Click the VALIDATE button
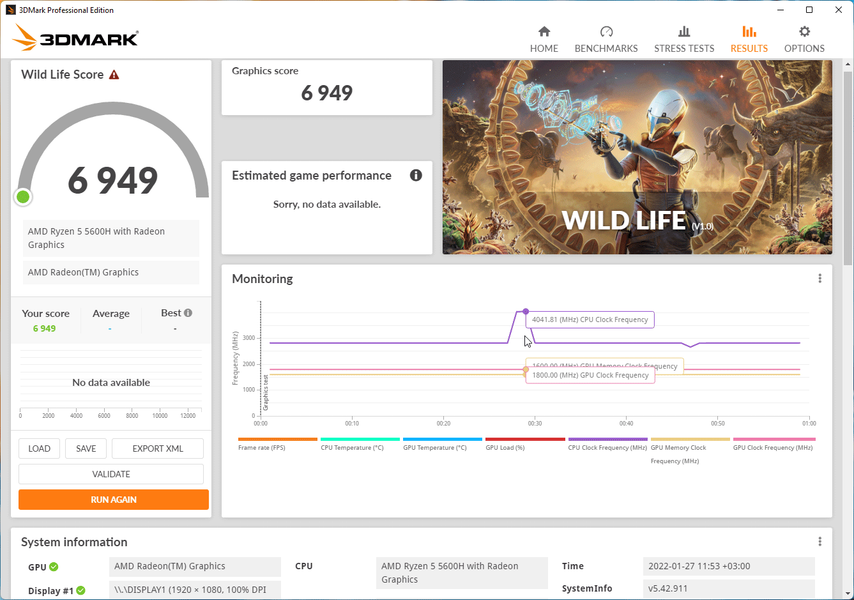This screenshot has height=600, width=854. [x=111, y=474]
